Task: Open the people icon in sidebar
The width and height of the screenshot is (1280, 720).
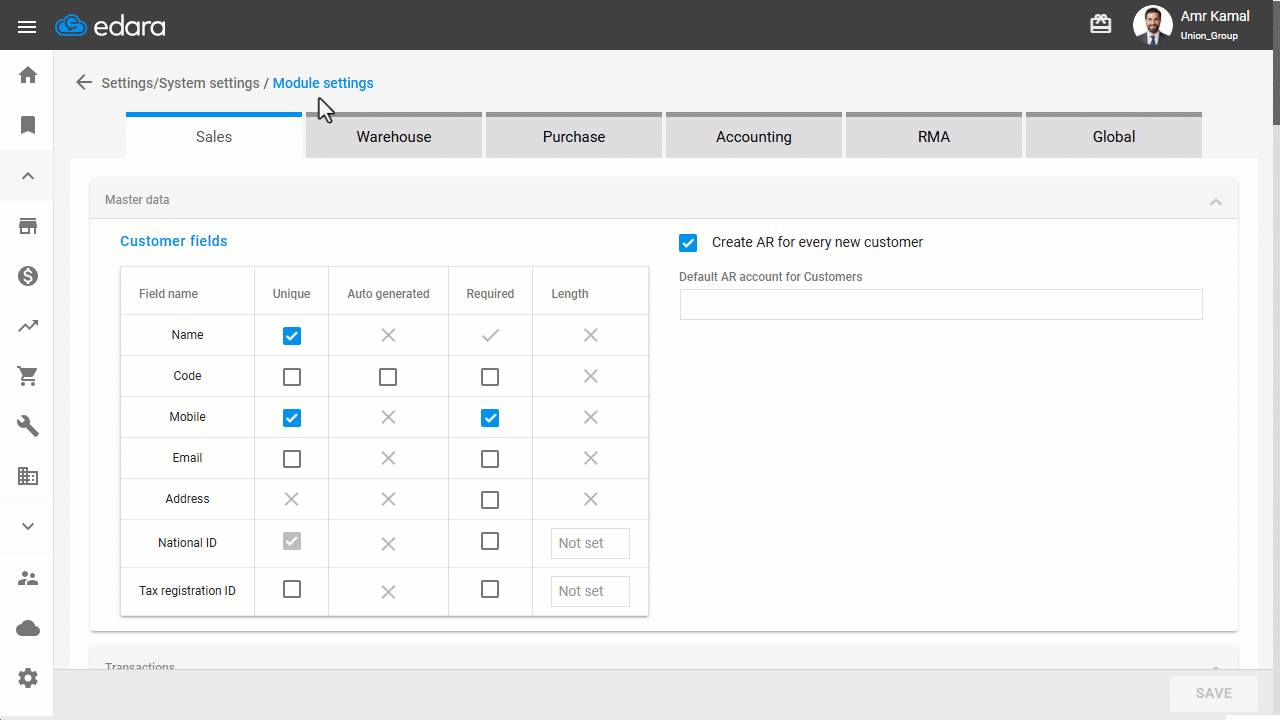Action: point(28,578)
